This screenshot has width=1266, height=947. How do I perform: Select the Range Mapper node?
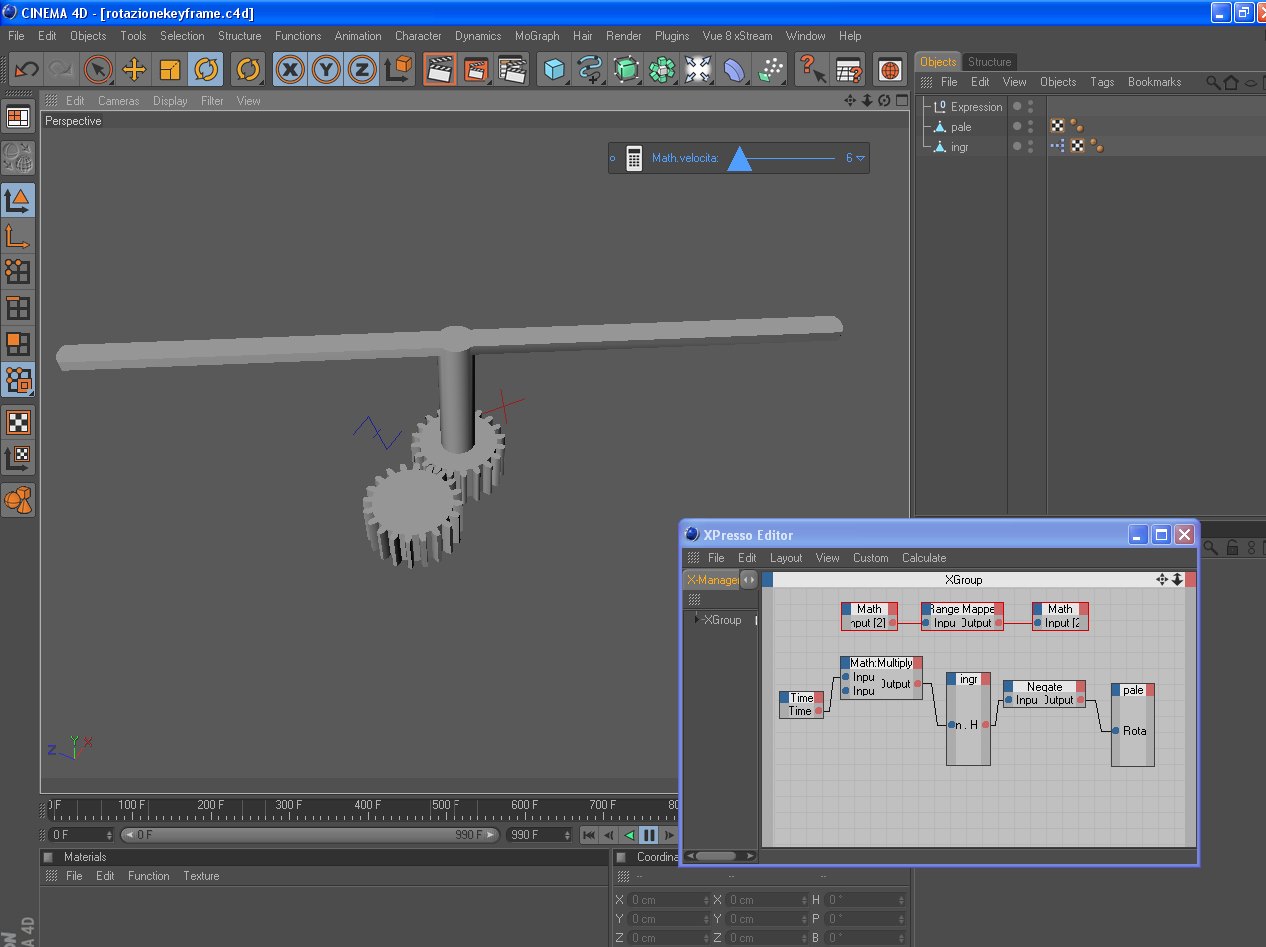tap(961, 609)
